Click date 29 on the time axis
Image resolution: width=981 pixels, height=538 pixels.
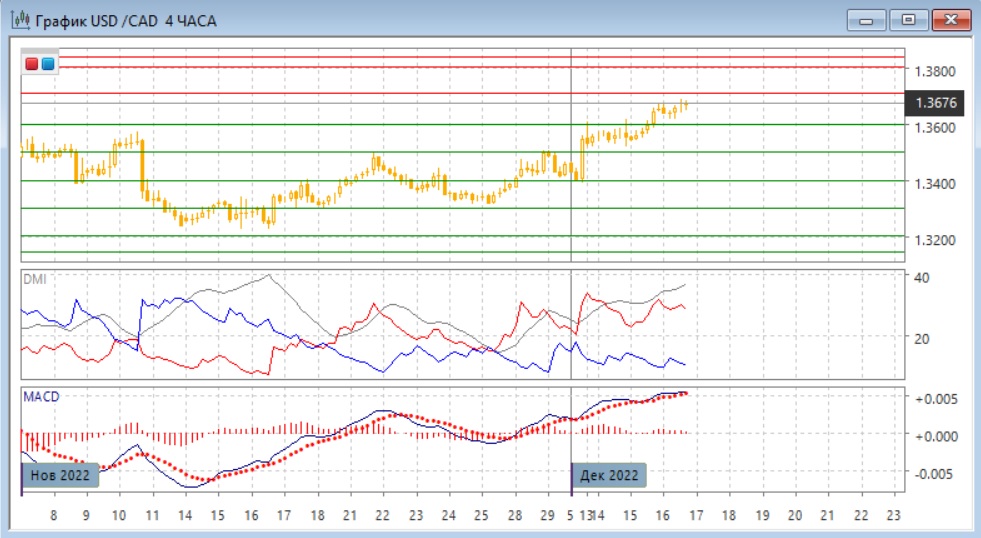(x=547, y=515)
